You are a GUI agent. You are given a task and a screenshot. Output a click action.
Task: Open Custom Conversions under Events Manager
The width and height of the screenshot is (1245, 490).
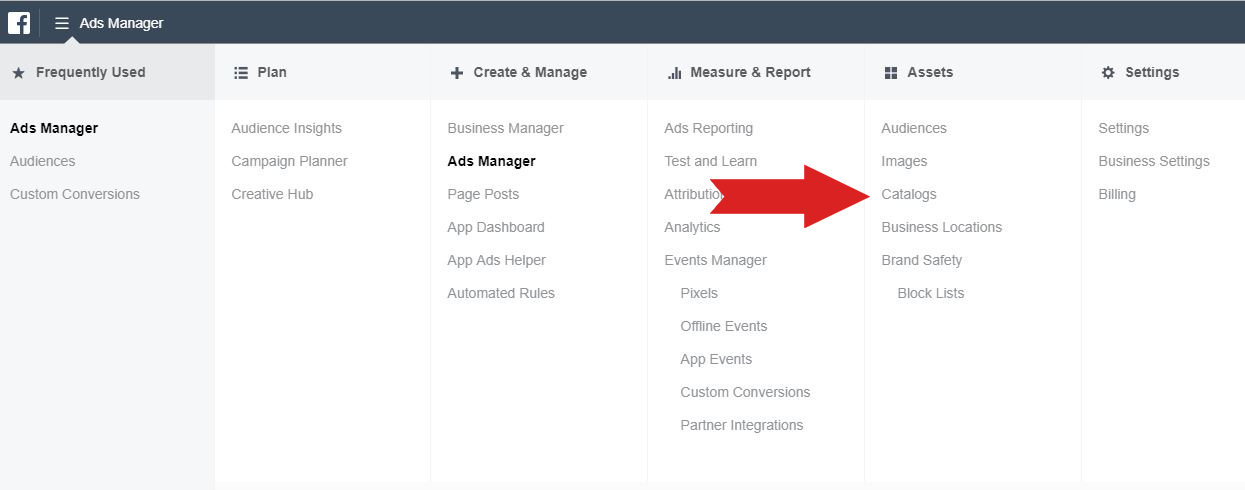pos(745,392)
